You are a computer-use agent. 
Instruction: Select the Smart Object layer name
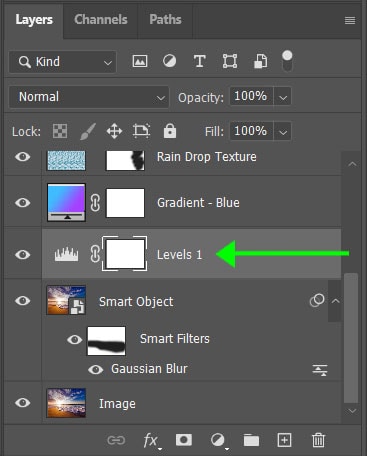(x=136, y=302)
